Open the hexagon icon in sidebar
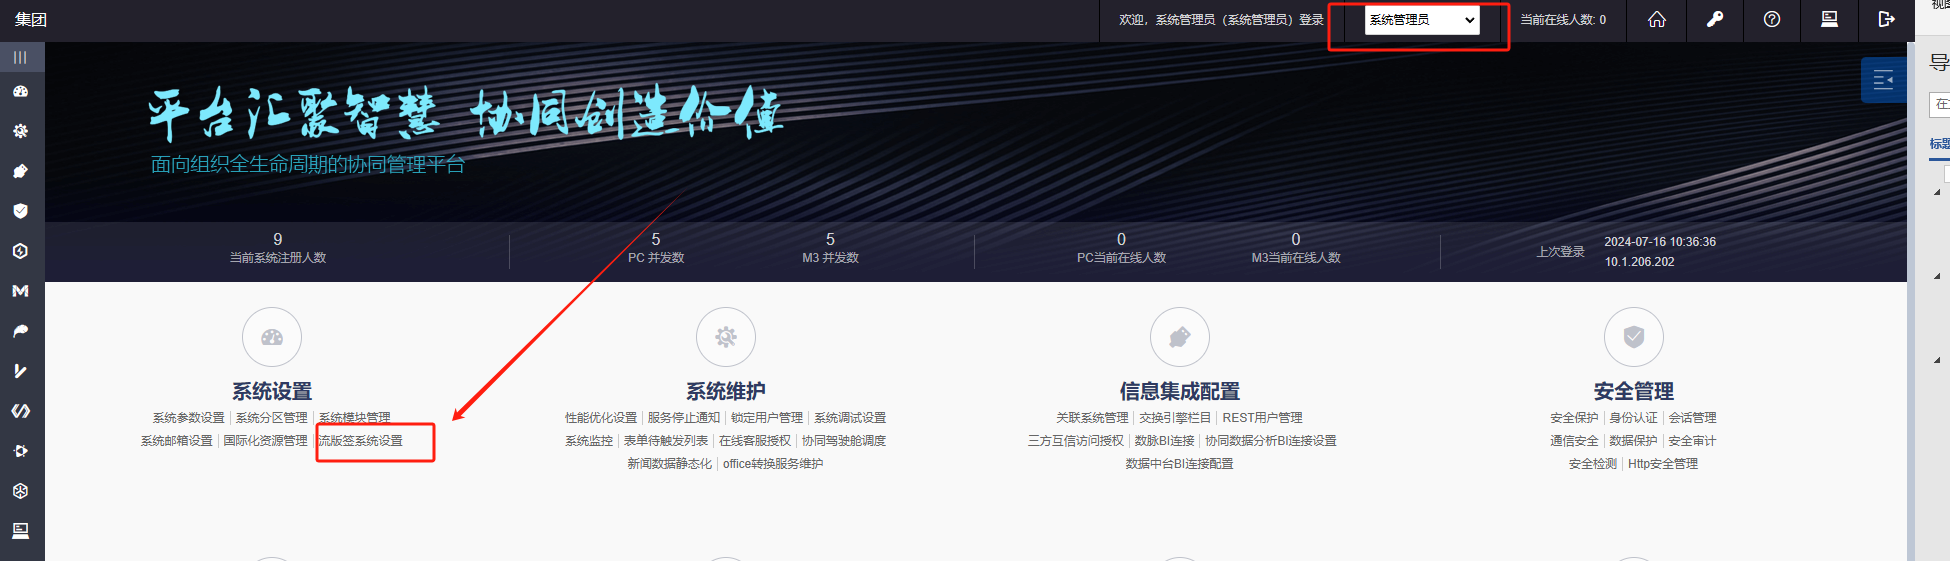Image resolution: width=1950 pixels, height=561 pixels. click(20, 251)
